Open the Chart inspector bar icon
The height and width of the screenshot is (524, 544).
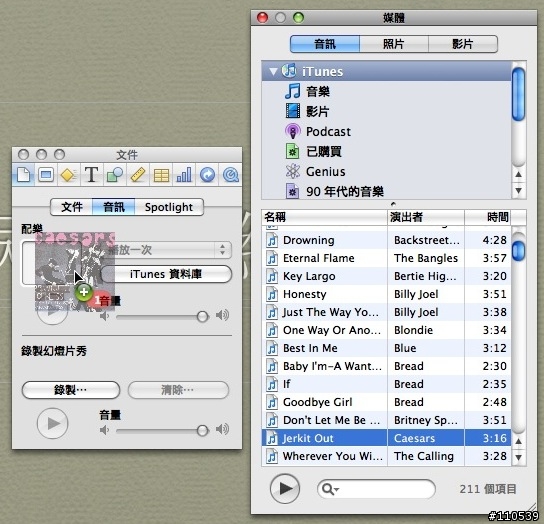pos(184,175)
